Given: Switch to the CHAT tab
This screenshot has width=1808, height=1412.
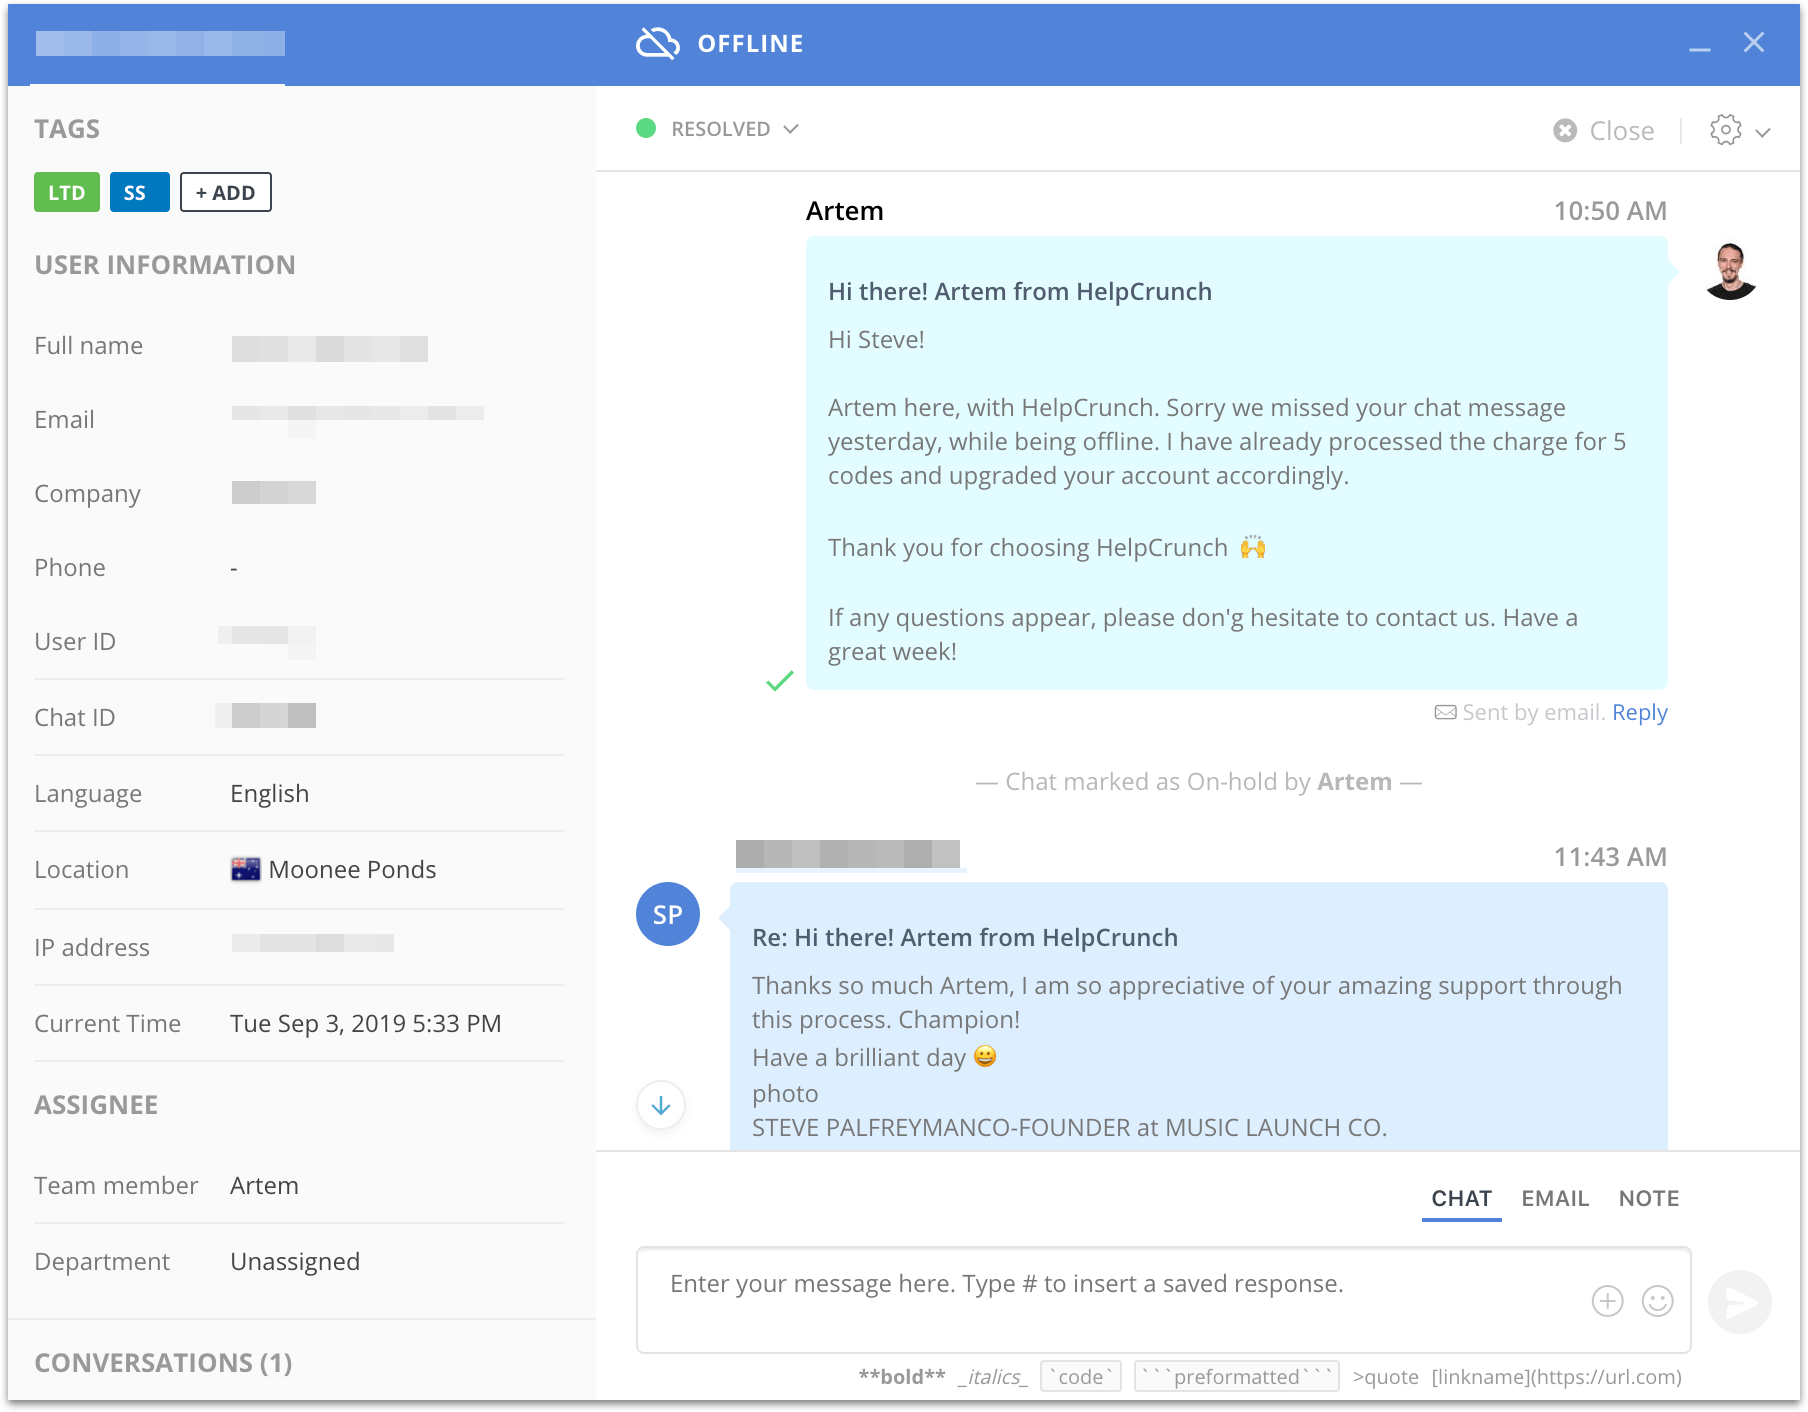Looking at the screenshot, I should (x=1462, y=1198).
